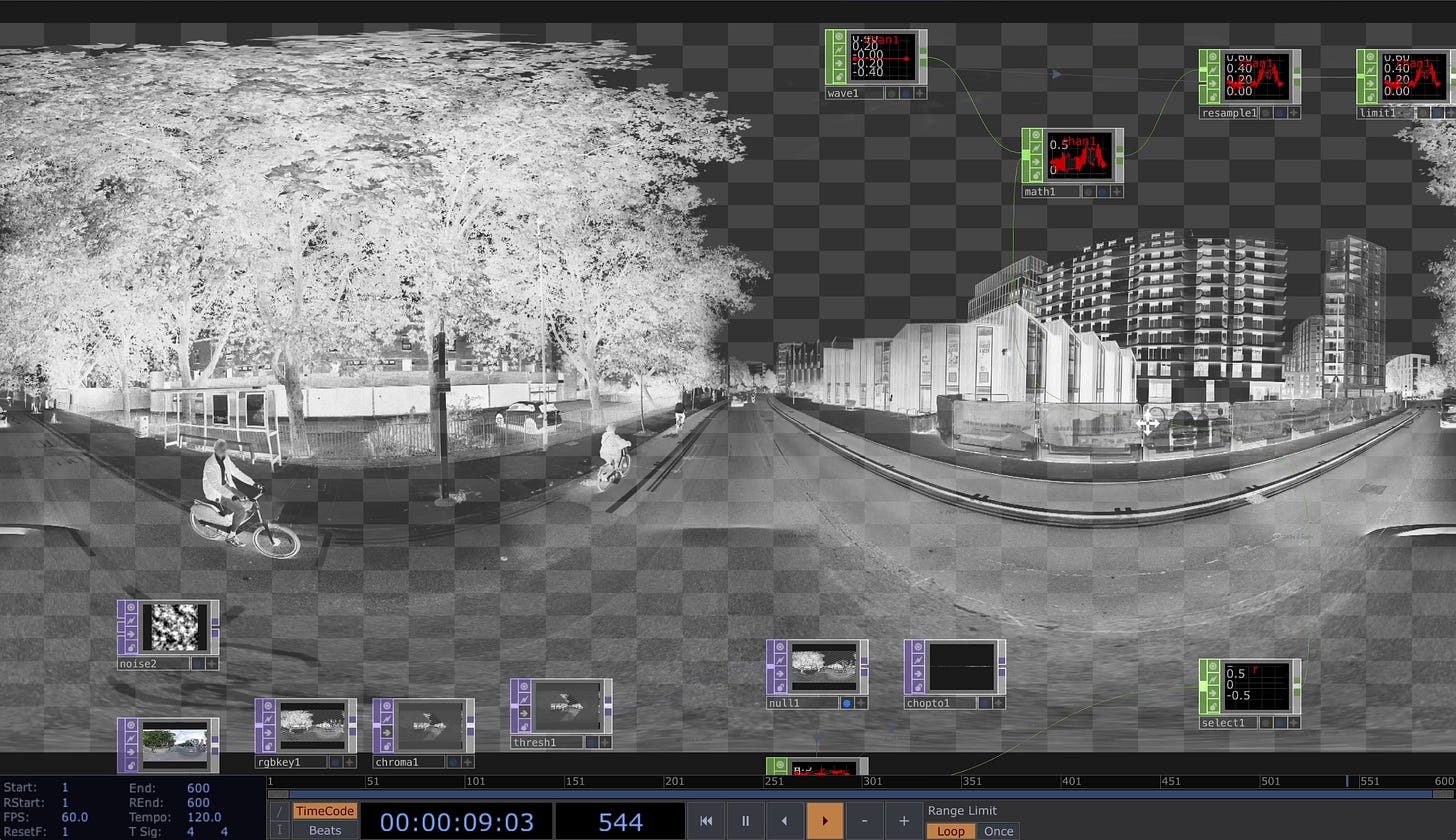Toggle green circle flag on wave1
The width and height of the screenshot is (1456, 840).
point(892,93)
